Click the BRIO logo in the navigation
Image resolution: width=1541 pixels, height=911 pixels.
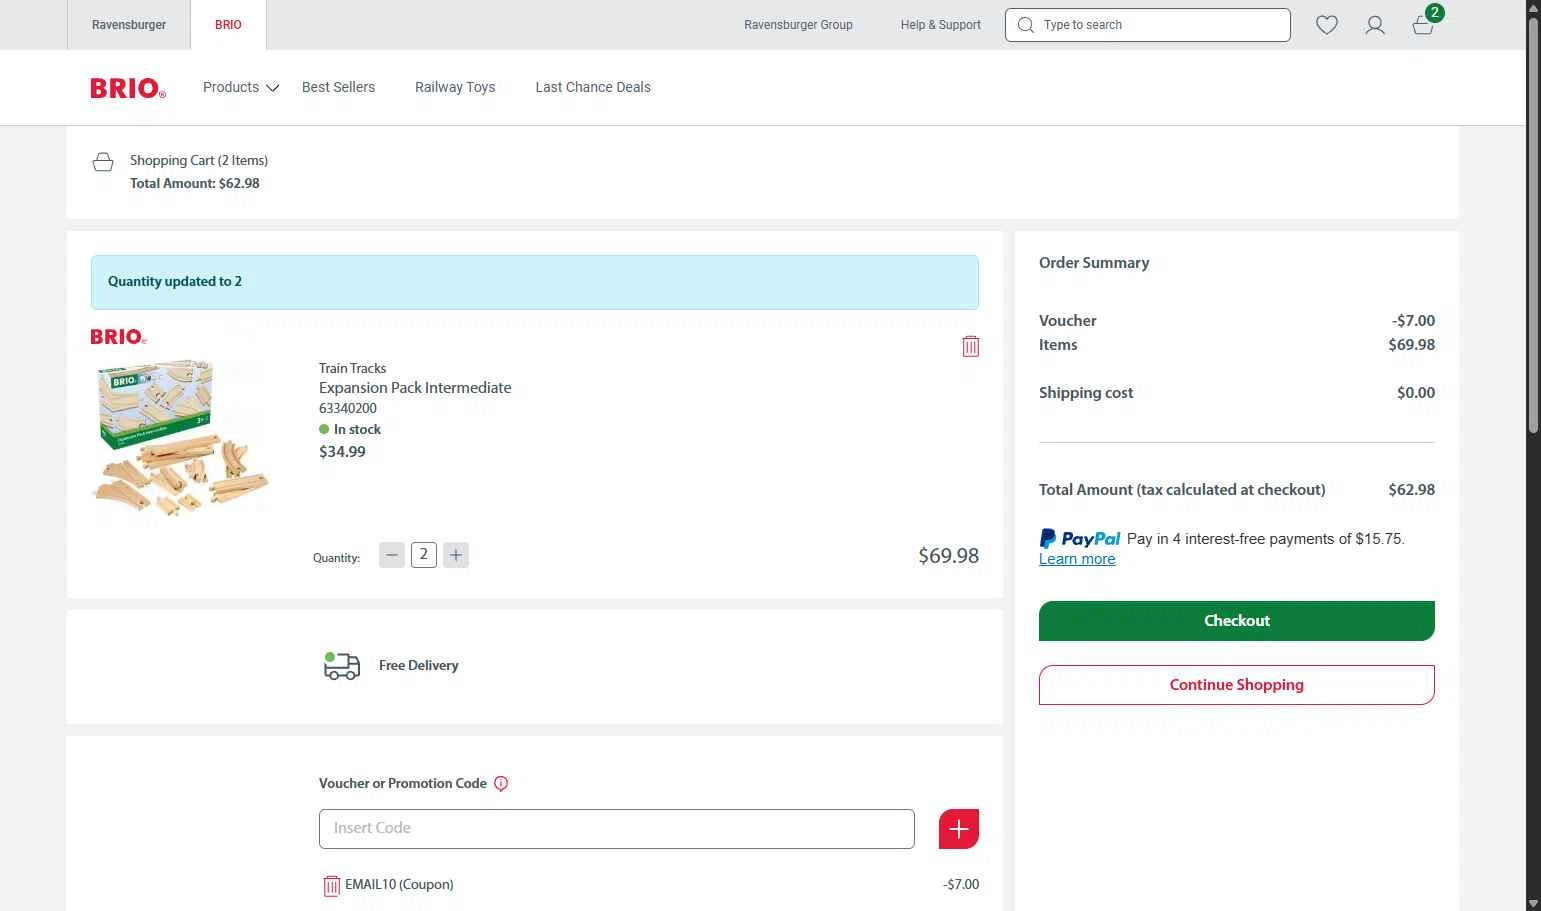click(128, 88)
